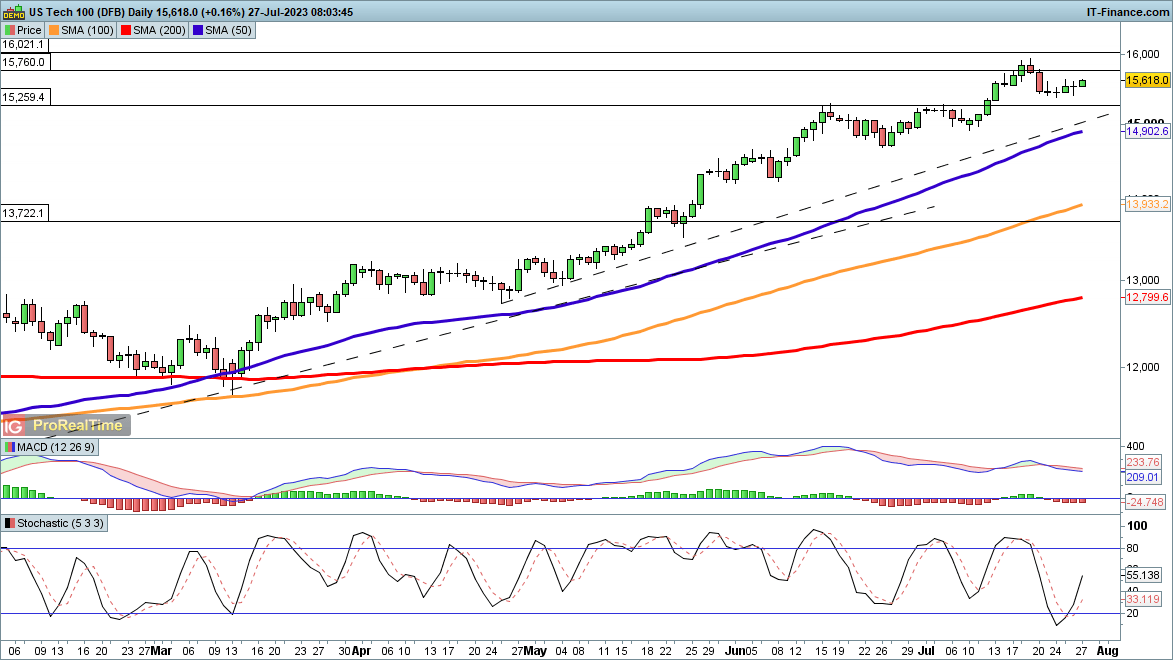Click the 100 label on Stochastic axis
The width and height of the screenshot is (1173, 660).
pyautogui.click(x=1137, y=525)
